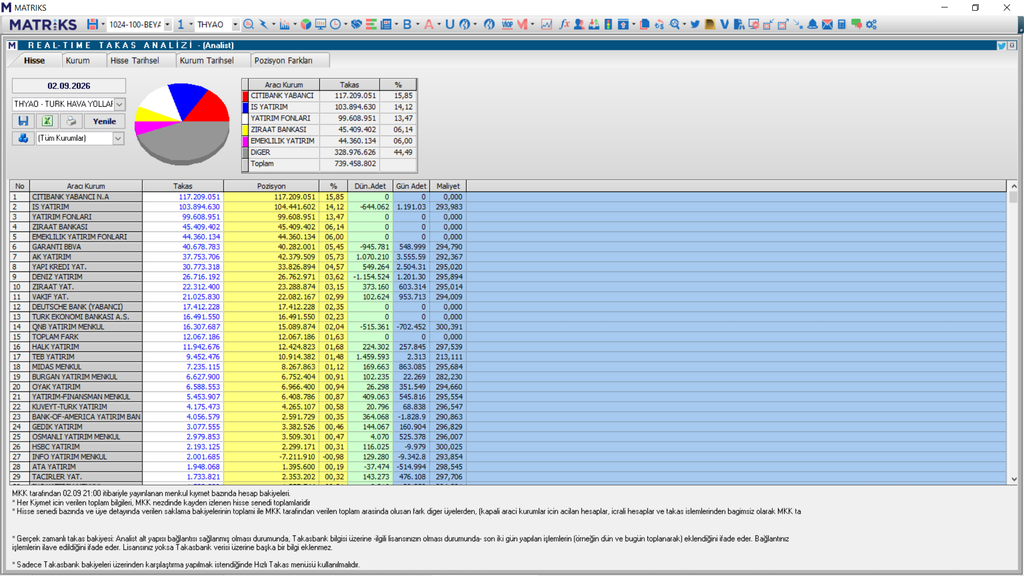Click the green-red horizontal bars toolbar icon
1024x576 pixels.
point(371,24)
